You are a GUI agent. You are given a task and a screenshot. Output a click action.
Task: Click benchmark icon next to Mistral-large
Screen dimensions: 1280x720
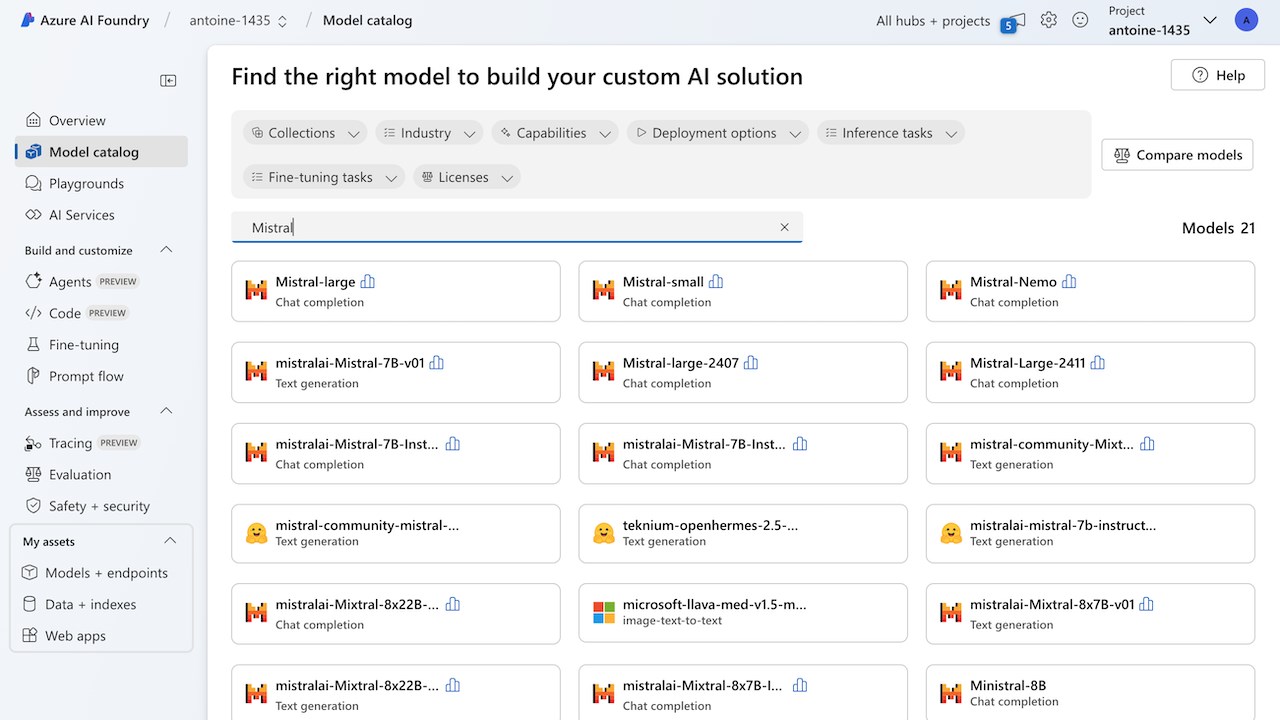(x=368, y=282)
